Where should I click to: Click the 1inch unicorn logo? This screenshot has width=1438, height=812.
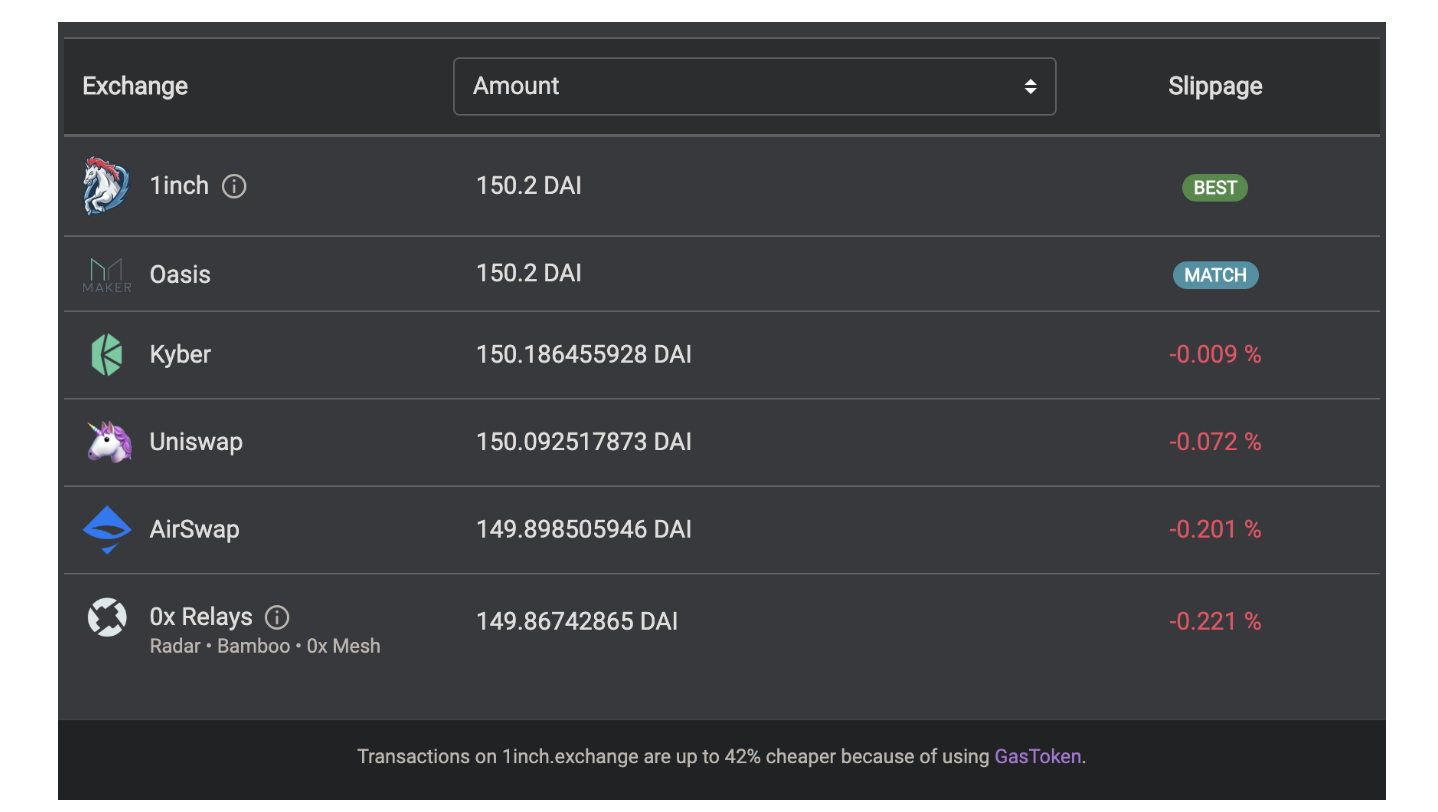click(106, 186)
